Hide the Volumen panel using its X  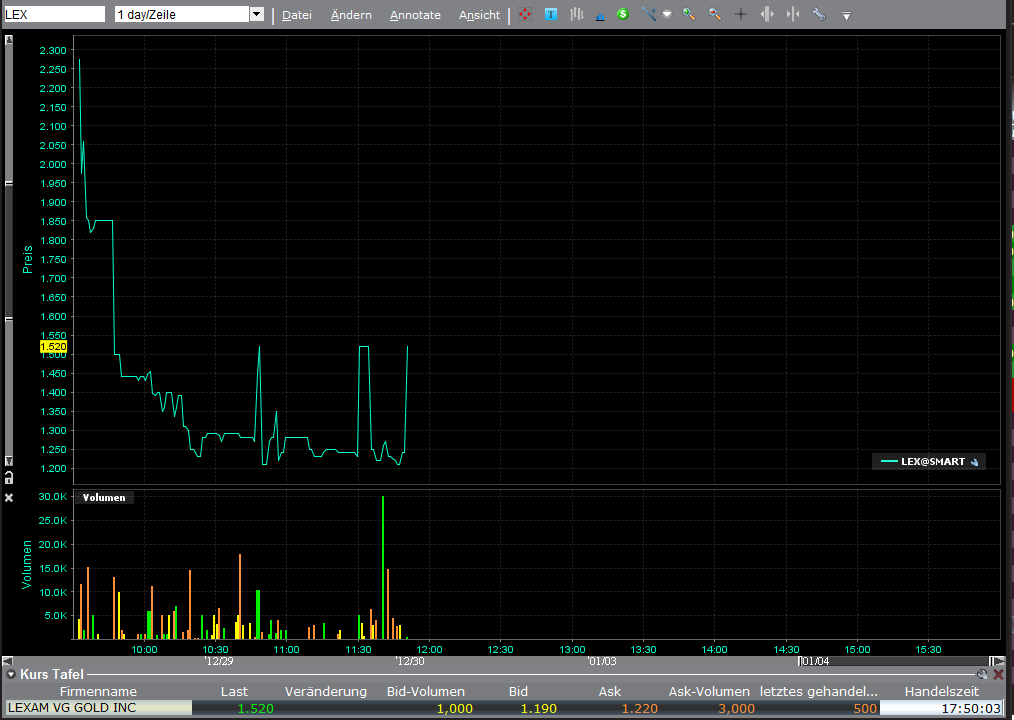[x=9, y=497]
